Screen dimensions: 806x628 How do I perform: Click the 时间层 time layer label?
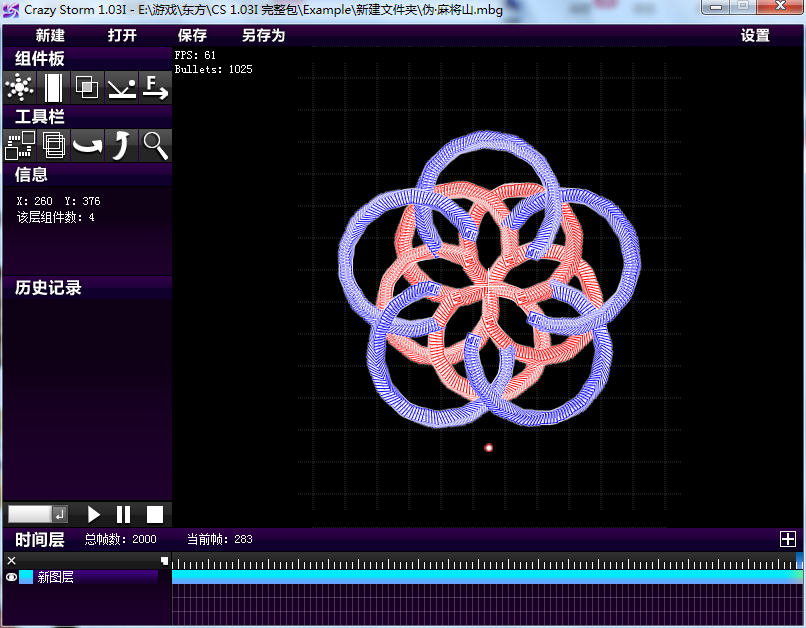[40, 540]
